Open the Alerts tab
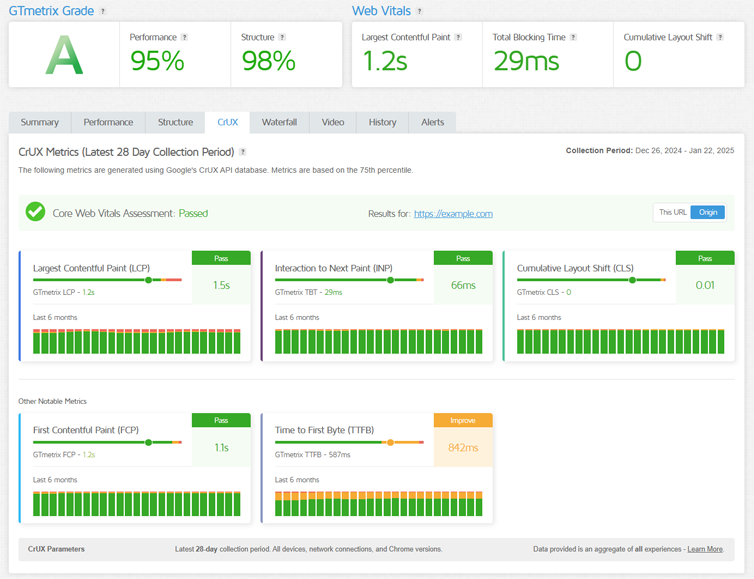 (432, 122)
